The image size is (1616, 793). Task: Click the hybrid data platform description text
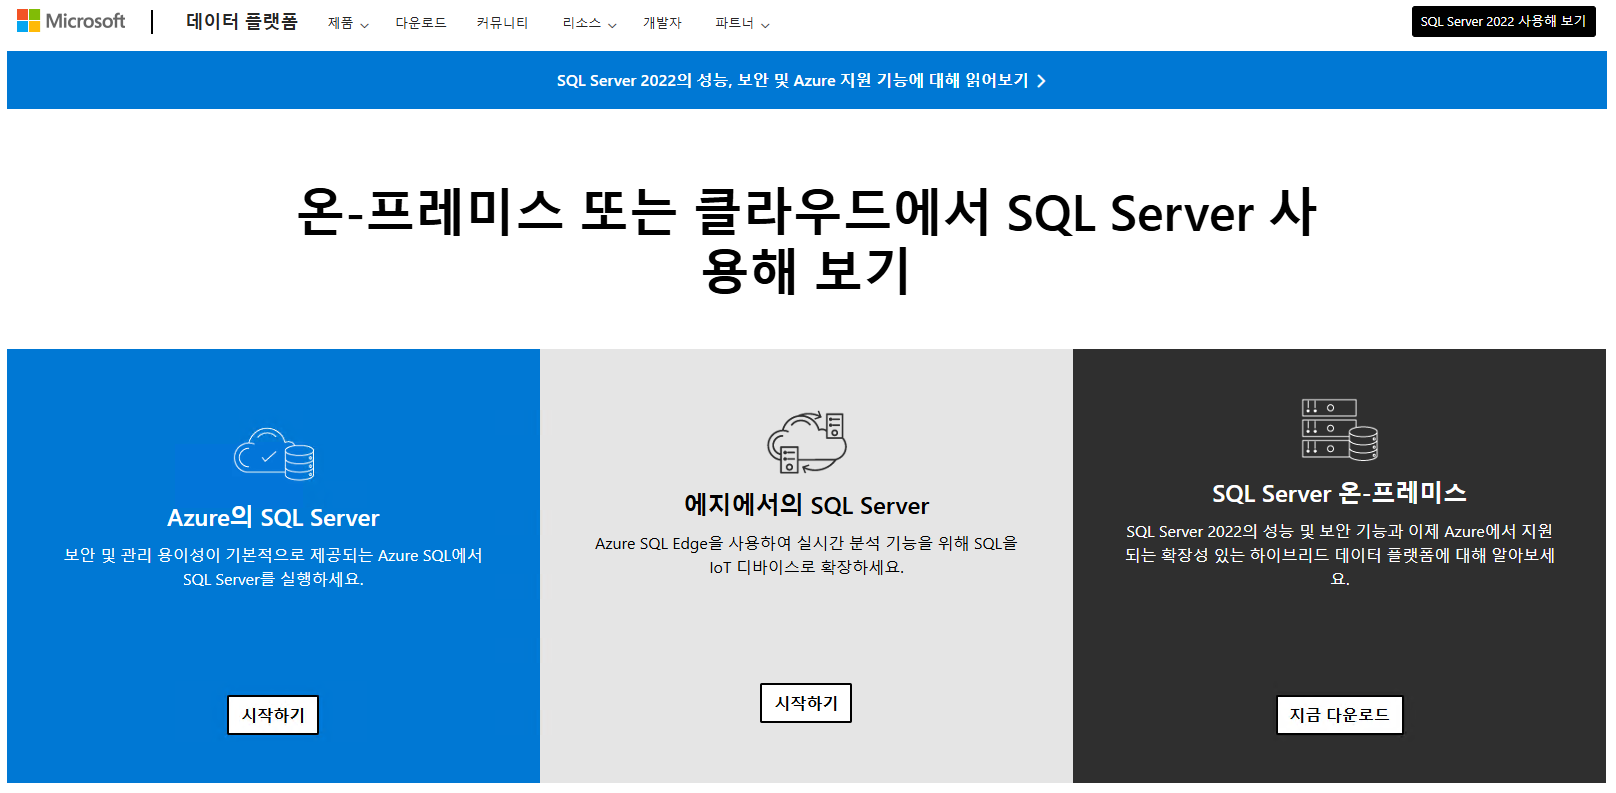click(1340, 555)
